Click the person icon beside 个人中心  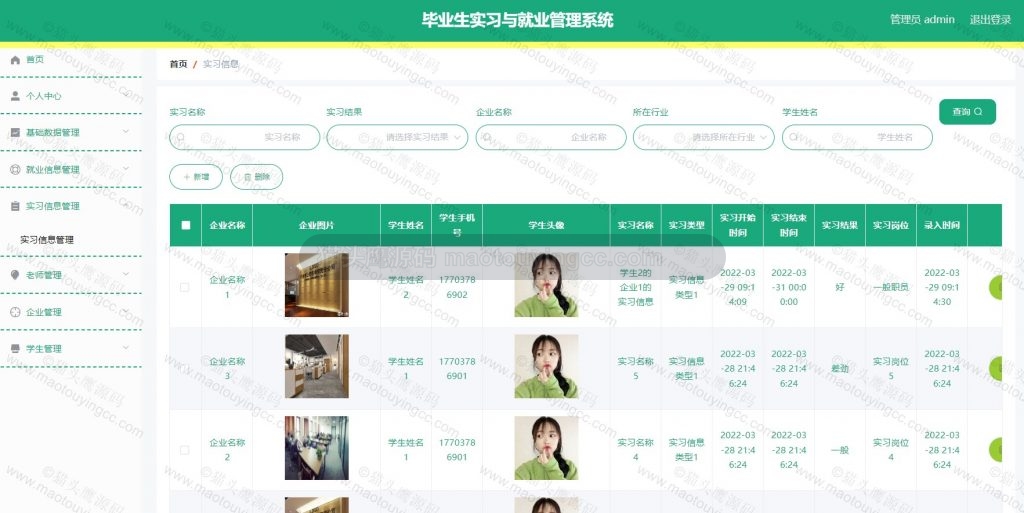coord(15,96)
